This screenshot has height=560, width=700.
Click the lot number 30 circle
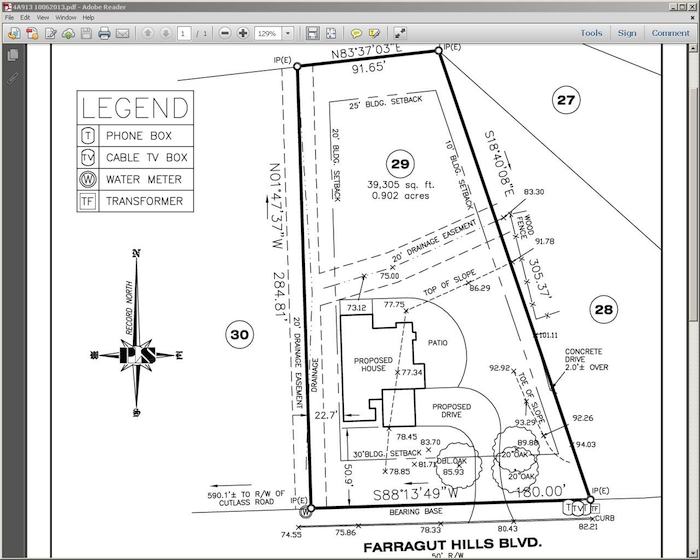tap(240, 334)
